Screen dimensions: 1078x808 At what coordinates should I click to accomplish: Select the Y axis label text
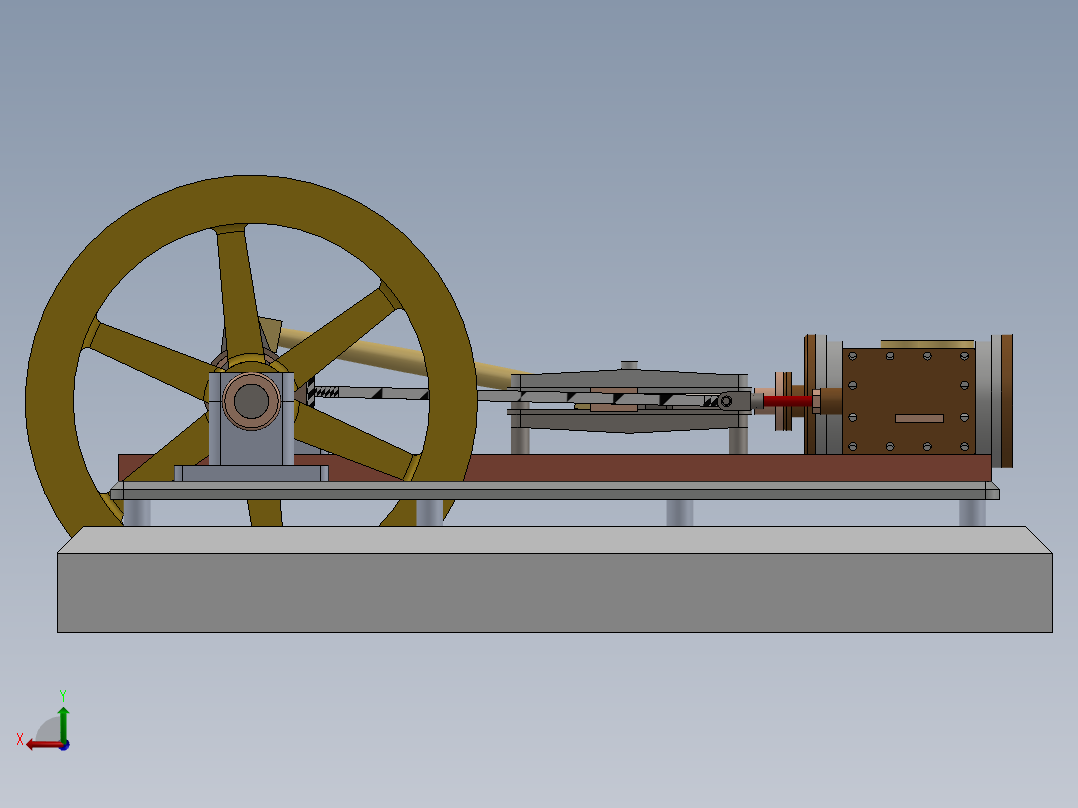[63, 694]
